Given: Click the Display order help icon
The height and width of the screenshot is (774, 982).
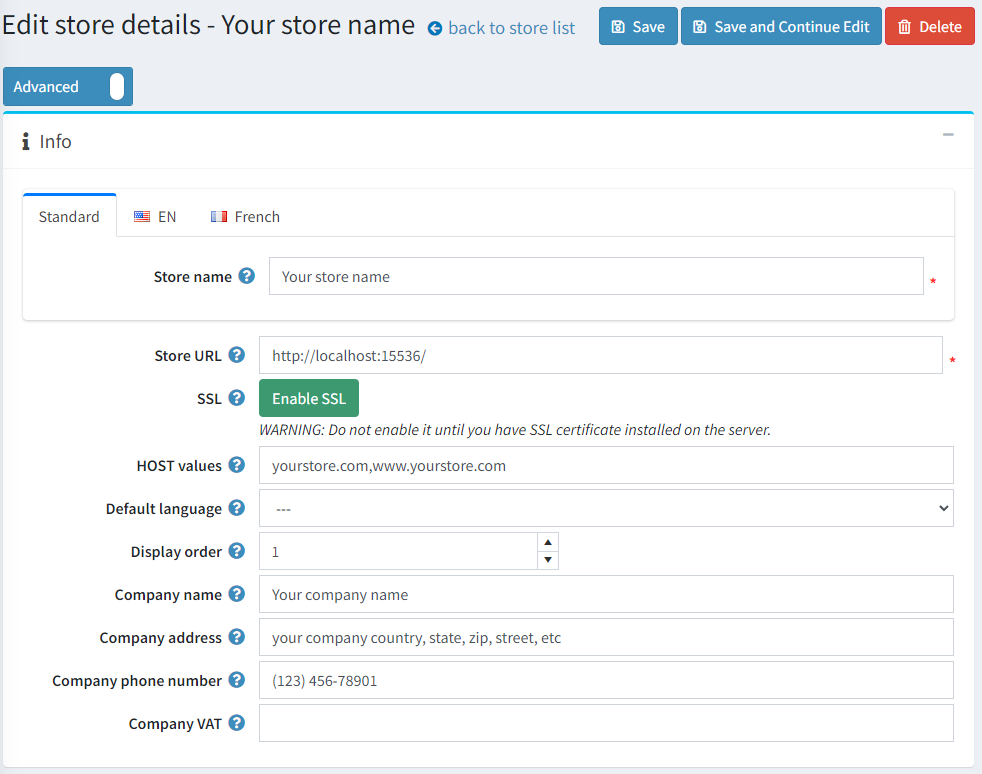Looking at the screenshot, I should [237, 551].
